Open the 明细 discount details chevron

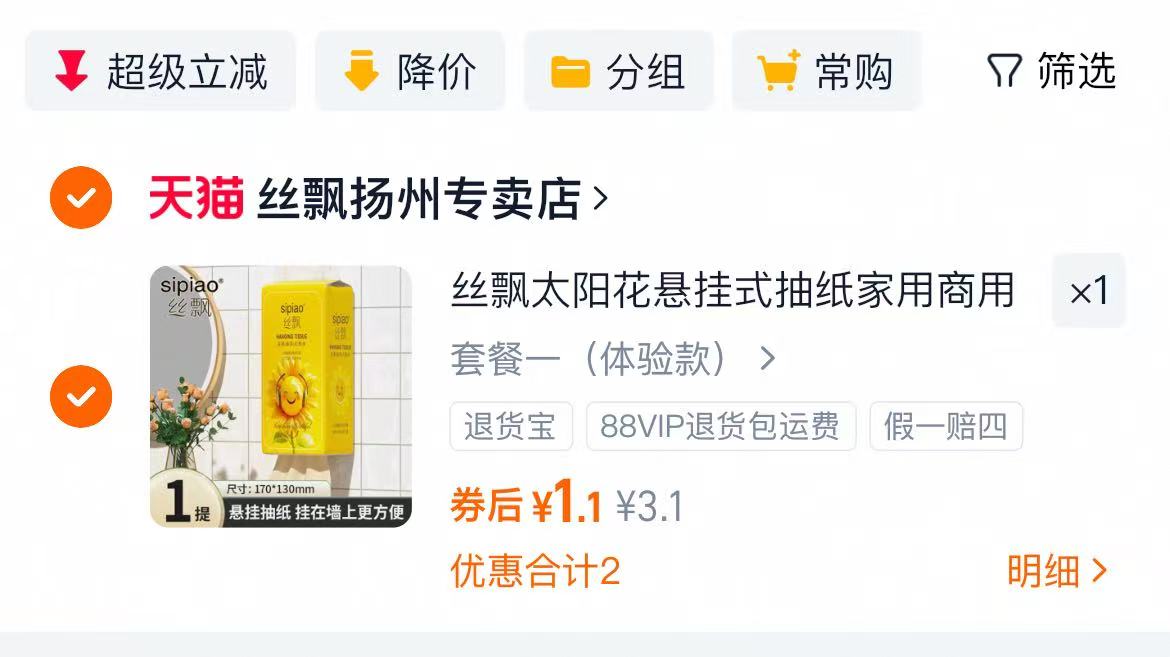coord(1057,571)
